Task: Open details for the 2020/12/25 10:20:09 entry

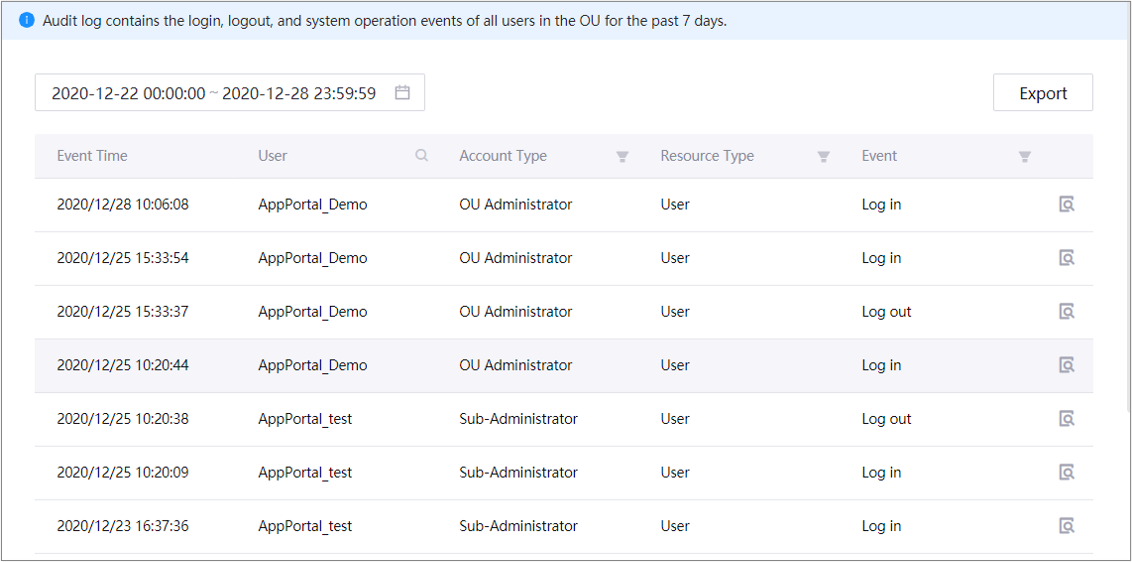Action: (1067, 473)
